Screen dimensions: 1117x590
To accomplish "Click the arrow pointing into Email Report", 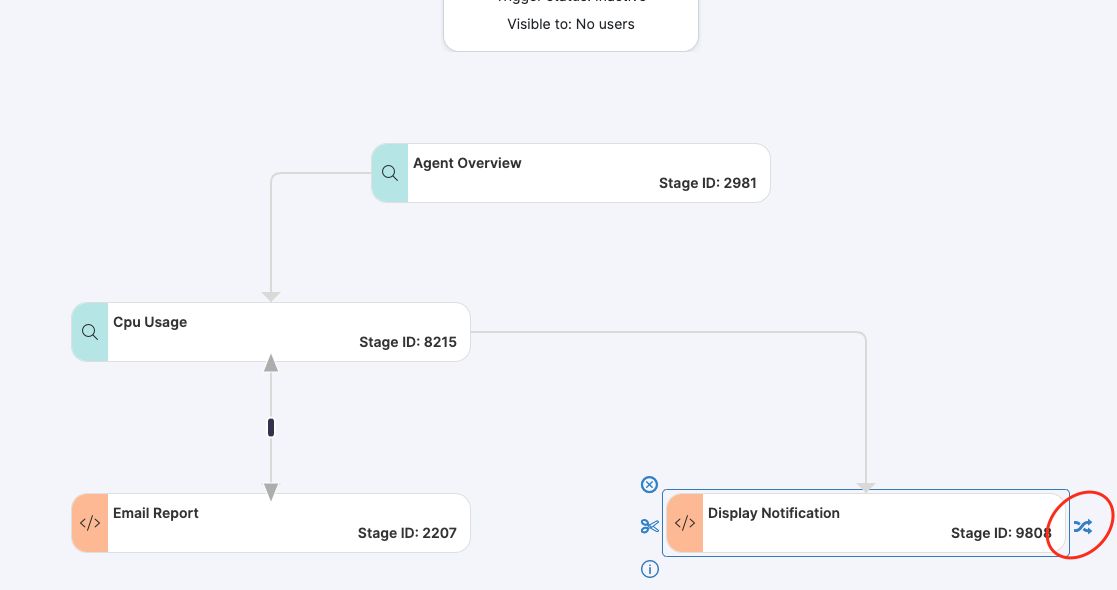I will tap(270, 490).
